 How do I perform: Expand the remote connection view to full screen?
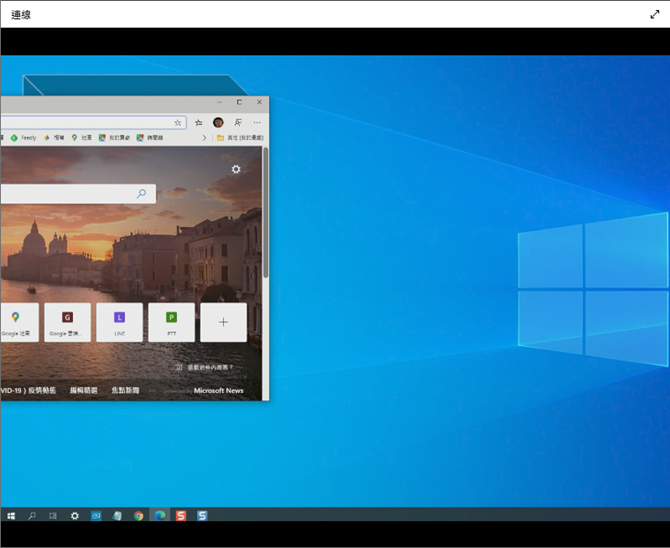[x=654, y=15]
